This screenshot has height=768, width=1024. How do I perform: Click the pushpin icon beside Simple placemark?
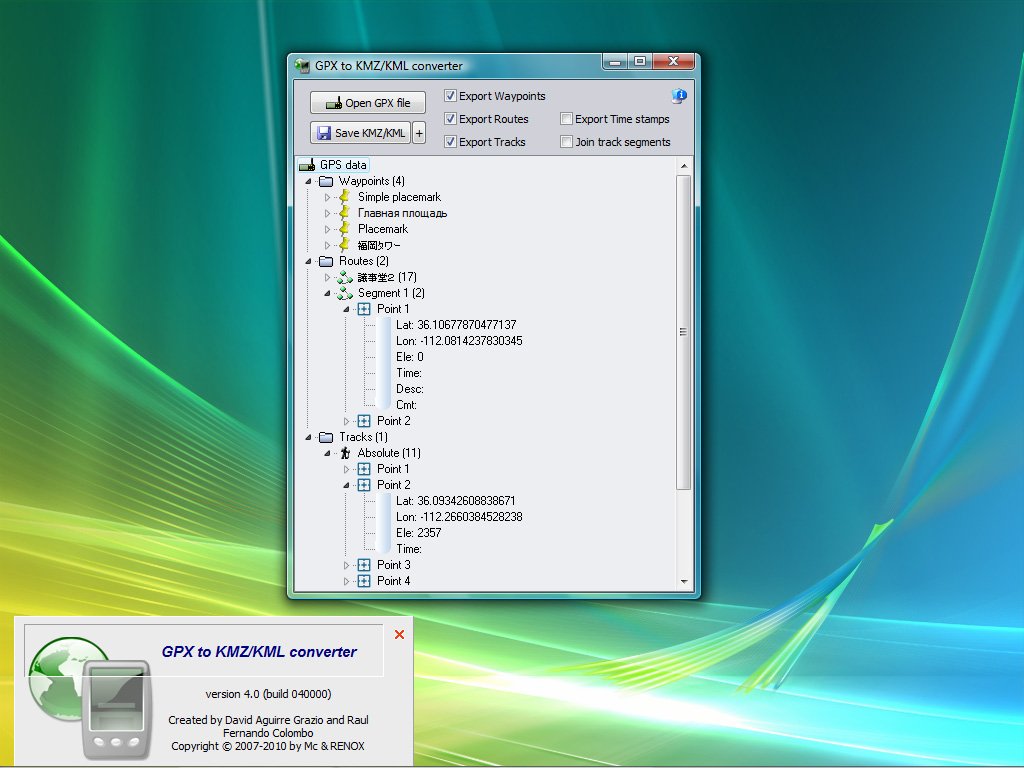345,197
